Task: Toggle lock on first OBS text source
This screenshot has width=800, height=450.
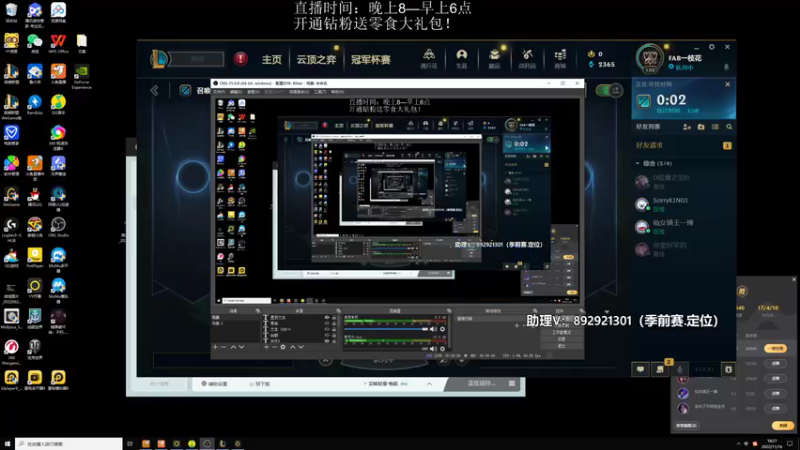Action: (334, 317)
